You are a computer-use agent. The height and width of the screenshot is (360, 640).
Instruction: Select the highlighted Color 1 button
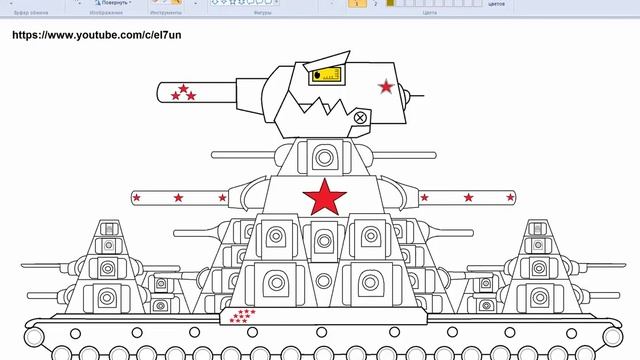[x=357, y=3]
